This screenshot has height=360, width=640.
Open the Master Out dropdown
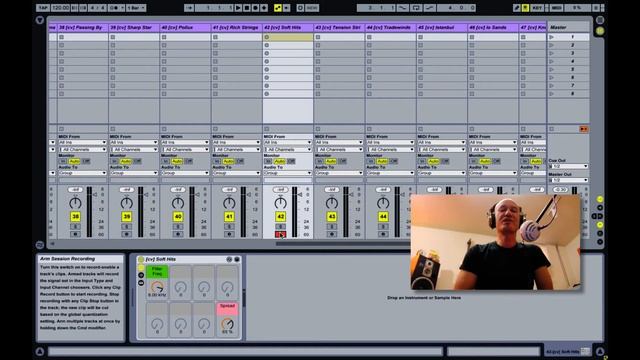pos(569,180)
